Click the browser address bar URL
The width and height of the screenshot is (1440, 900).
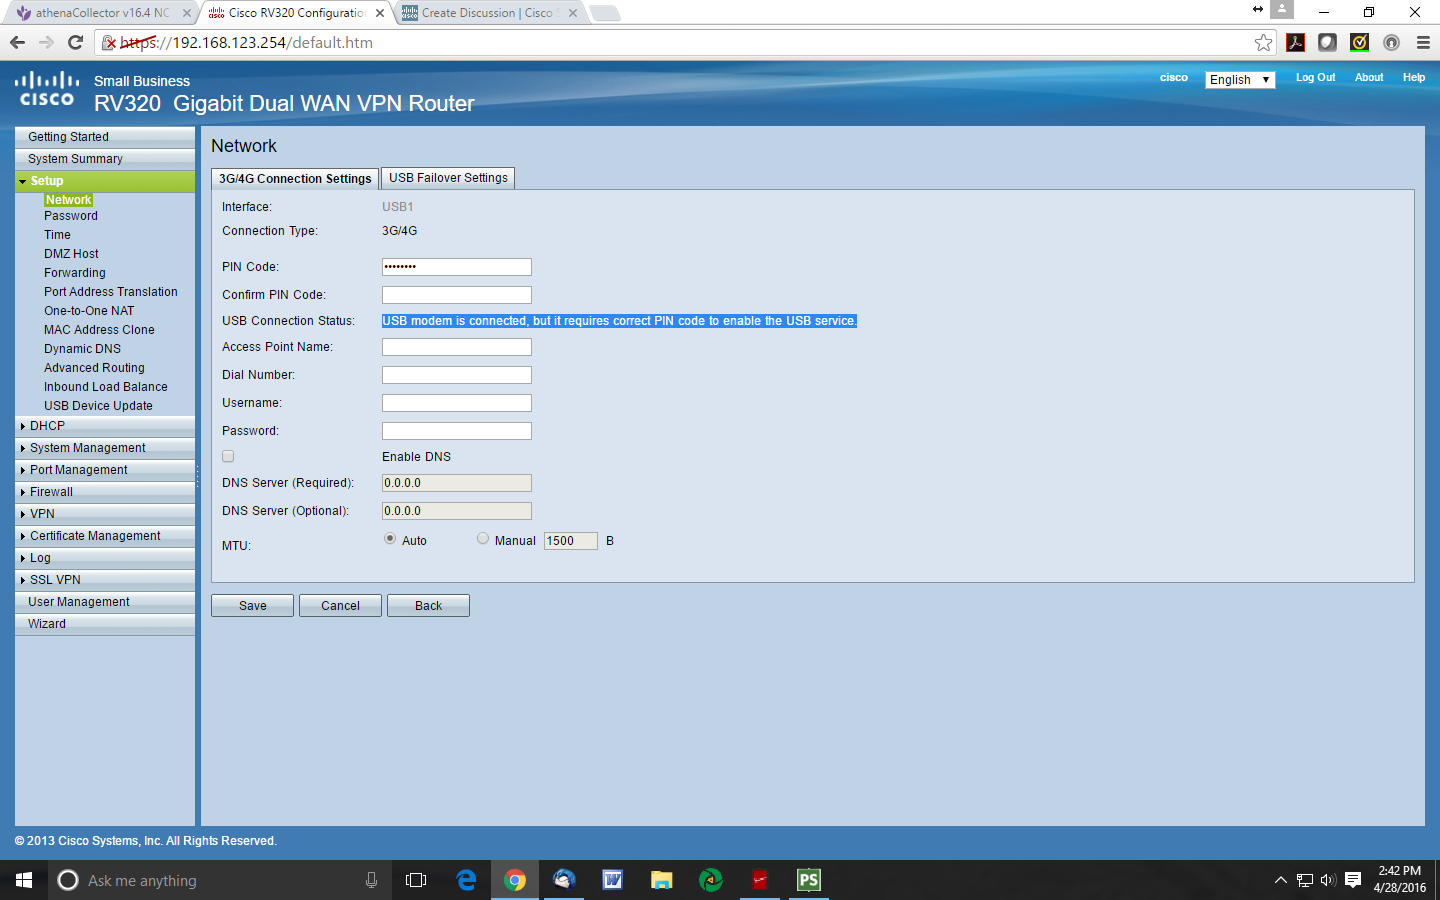pos(246,43)
